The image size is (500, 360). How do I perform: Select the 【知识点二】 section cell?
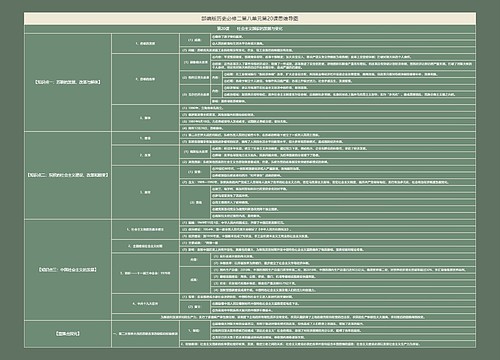pyautogui.click(x=68, y=175)
